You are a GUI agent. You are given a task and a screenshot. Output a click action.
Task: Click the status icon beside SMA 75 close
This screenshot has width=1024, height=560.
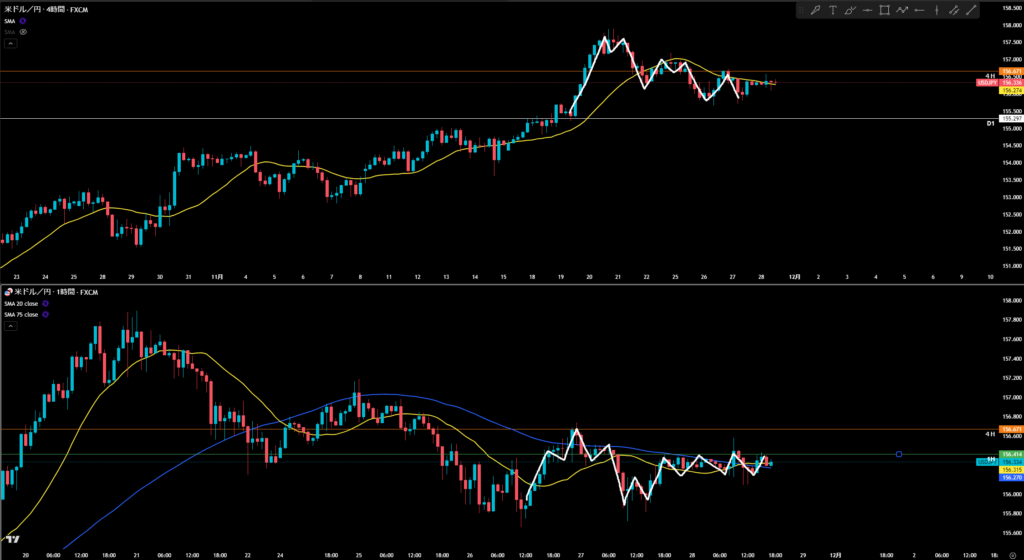[x=44, y=313]
